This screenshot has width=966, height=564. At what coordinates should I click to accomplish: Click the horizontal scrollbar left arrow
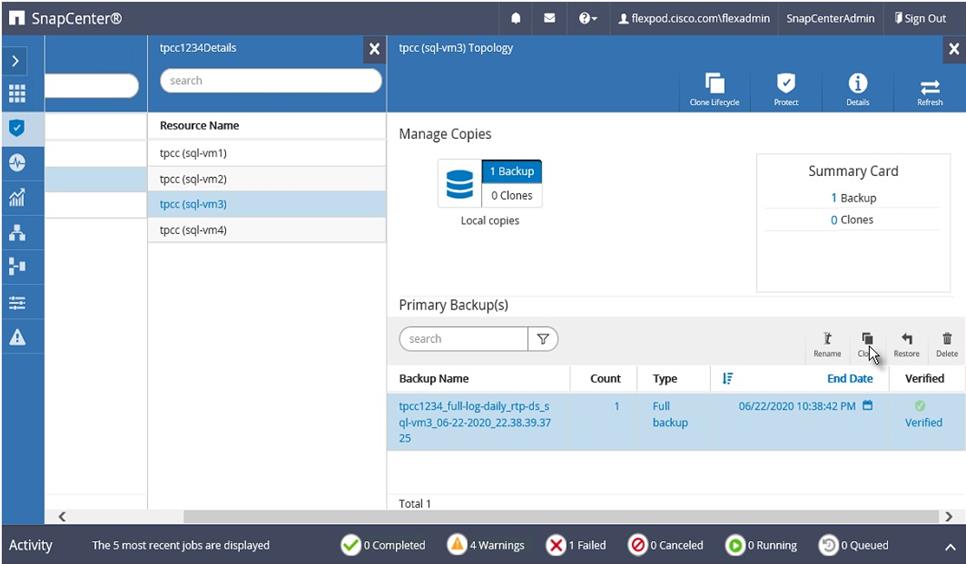tap(62, 517)
